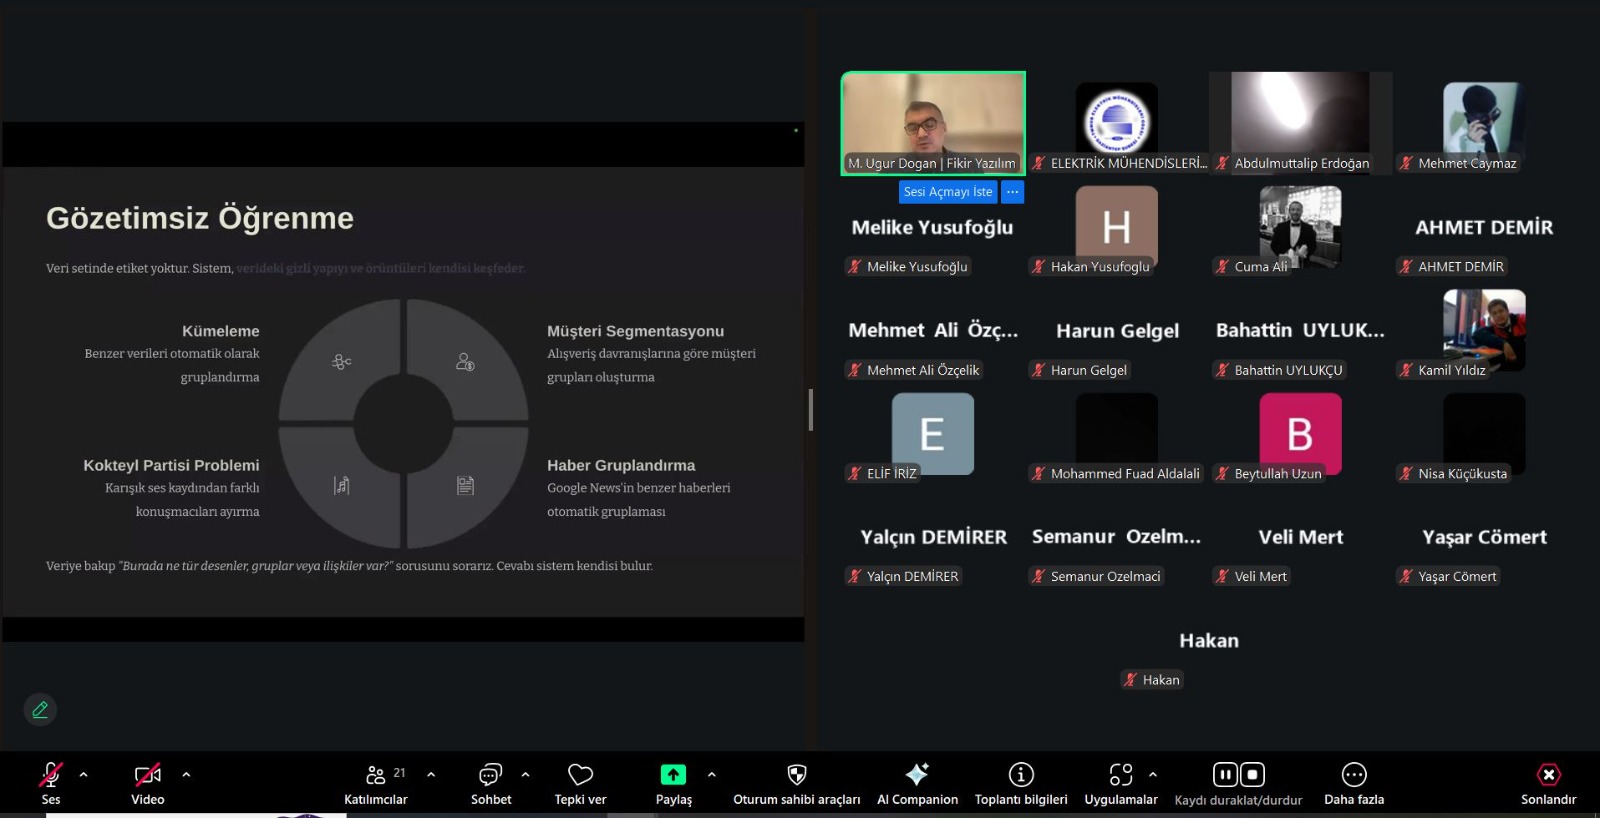Launch AI Companion from the toolbar
The image size is (1600, 818).
(x=917, y=776)
